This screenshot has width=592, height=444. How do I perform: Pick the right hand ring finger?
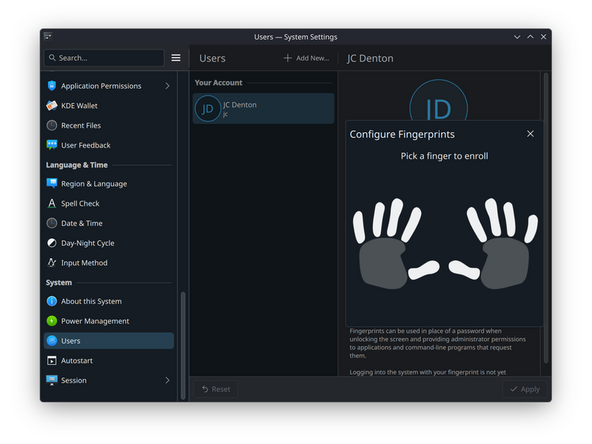tap(509, 219)
